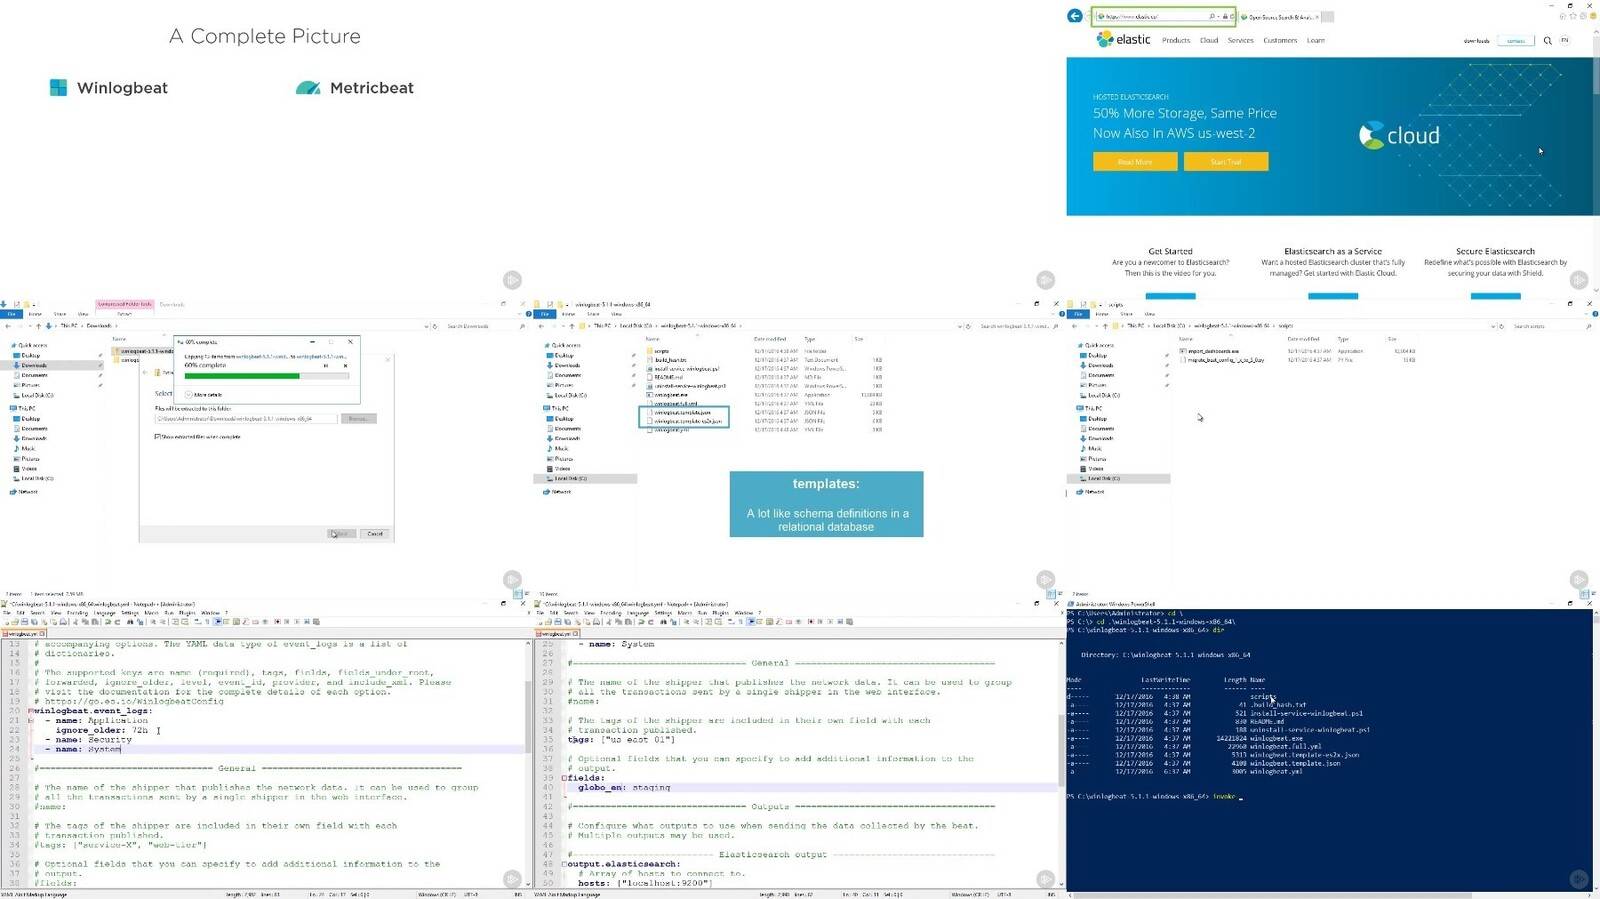Open address history dropdown in Downloads window

(x=426, y=326)
